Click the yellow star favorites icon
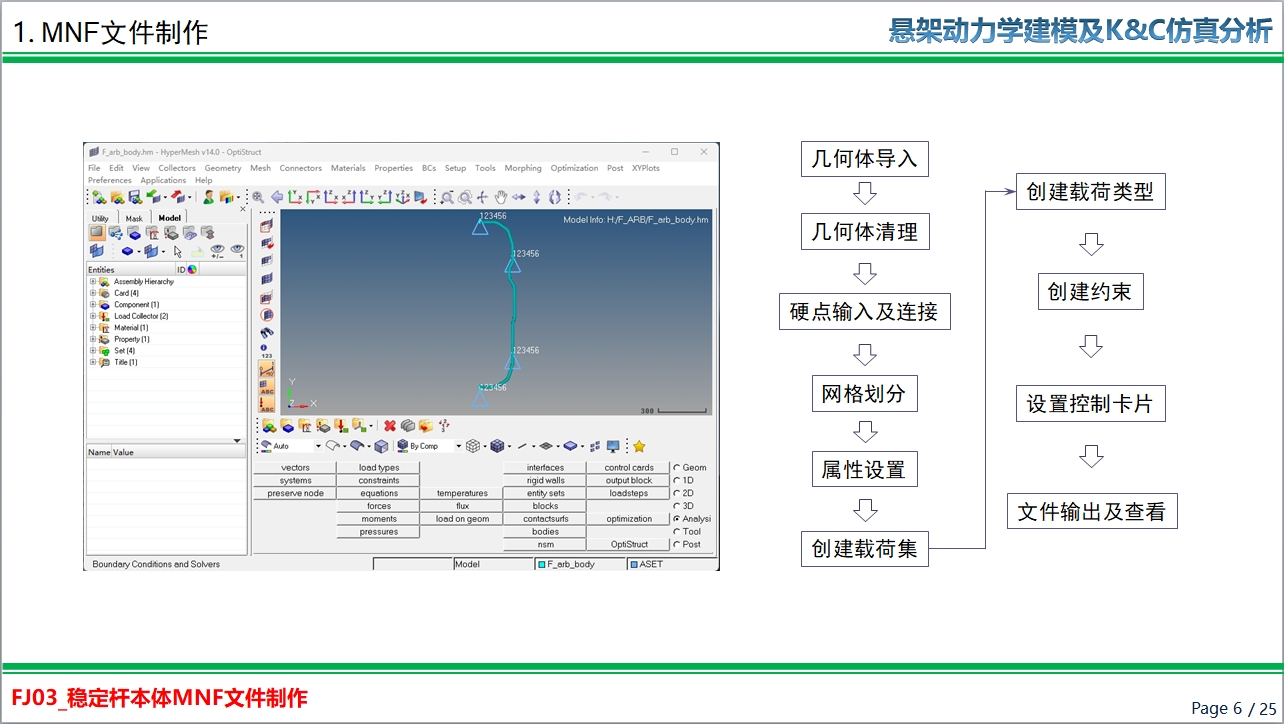Image resolution: width=1284 pixels, height=724 pixels. [639, 446]
